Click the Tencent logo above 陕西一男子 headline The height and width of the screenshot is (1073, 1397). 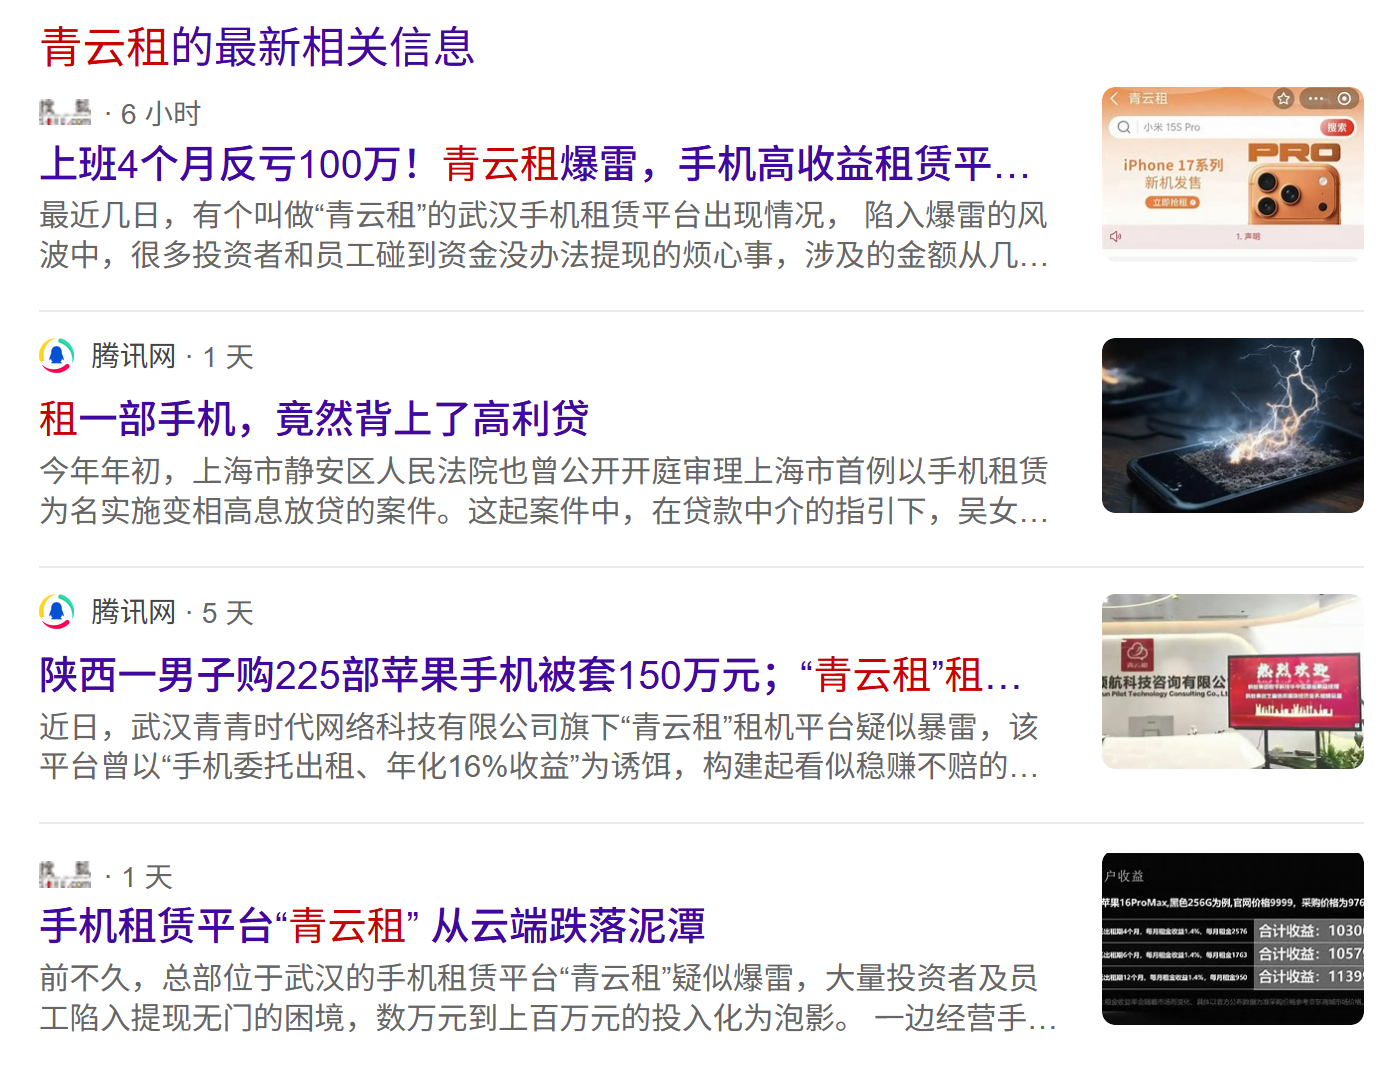[x=57, y=611]
